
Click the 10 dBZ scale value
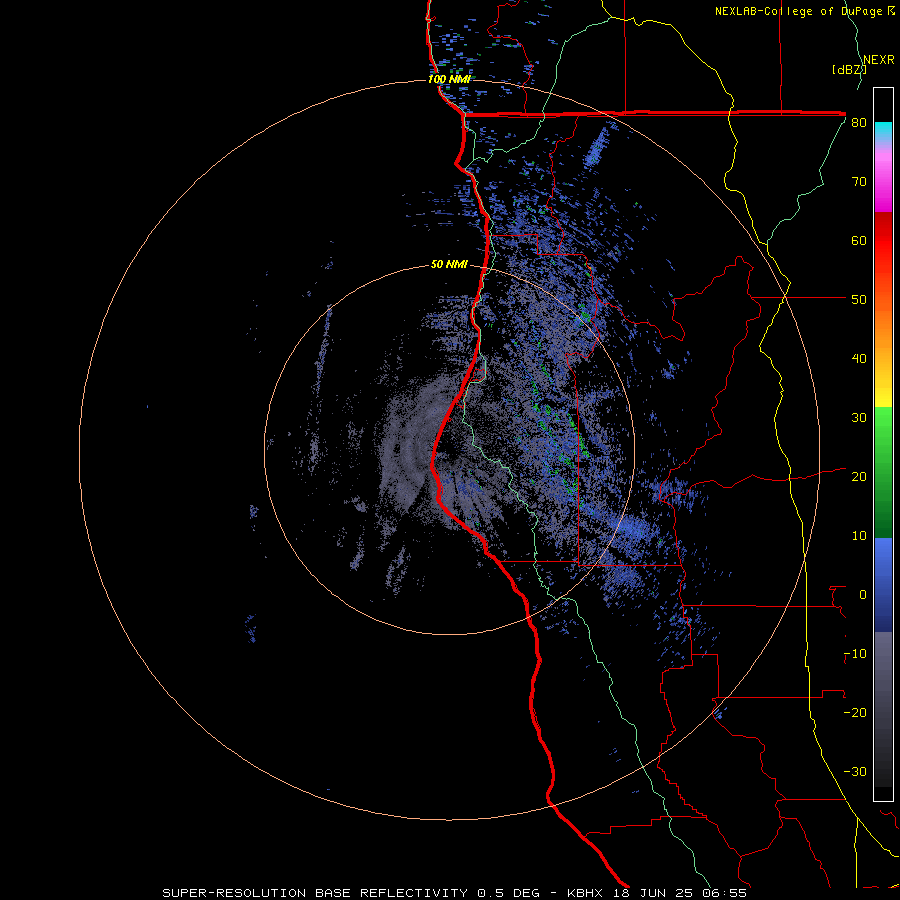click(859, 536)
